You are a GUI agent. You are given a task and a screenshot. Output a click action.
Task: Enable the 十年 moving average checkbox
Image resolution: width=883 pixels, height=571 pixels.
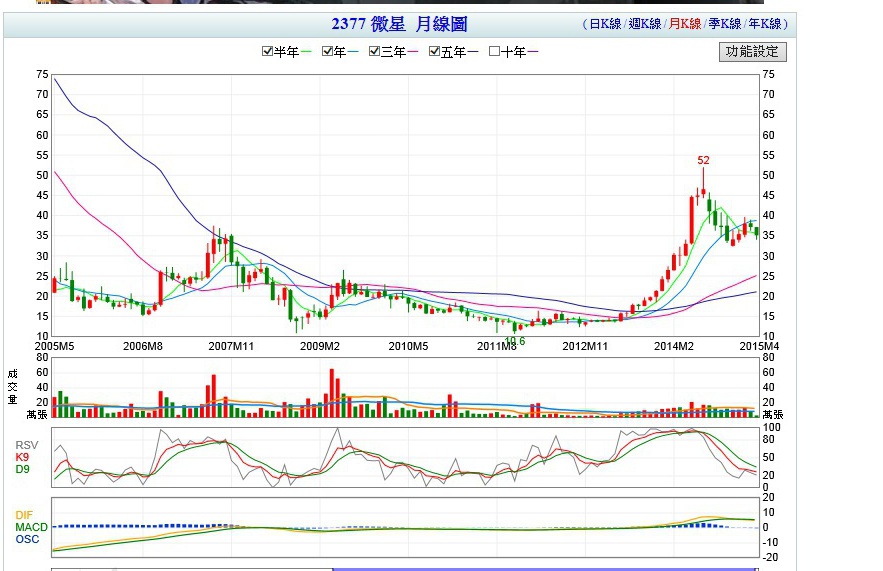494,51
